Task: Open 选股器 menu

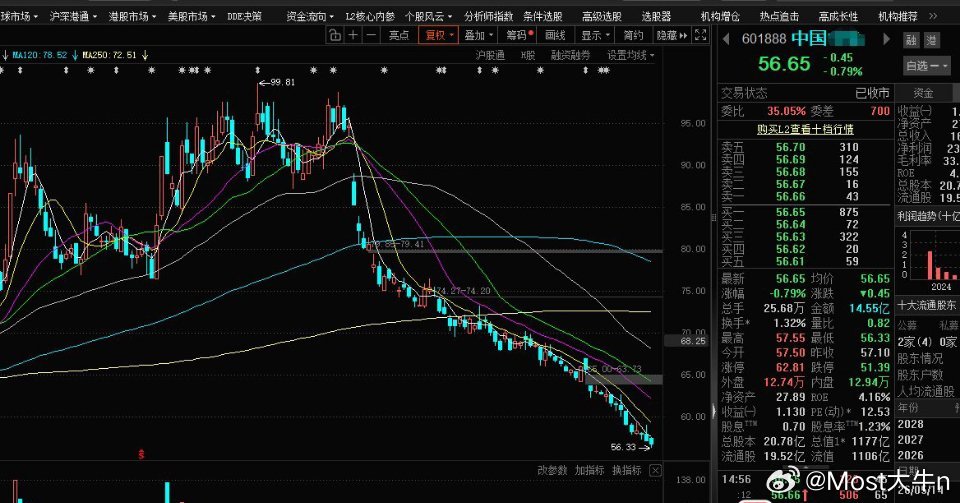Action: [x=656, y=17]
